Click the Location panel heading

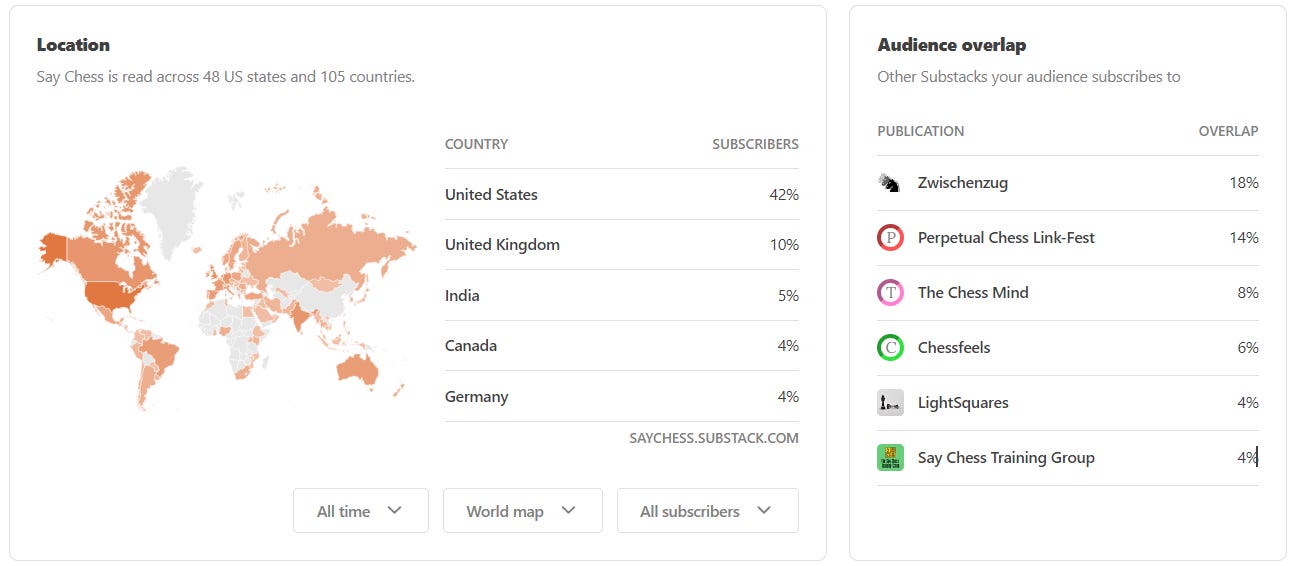(73, 45)
